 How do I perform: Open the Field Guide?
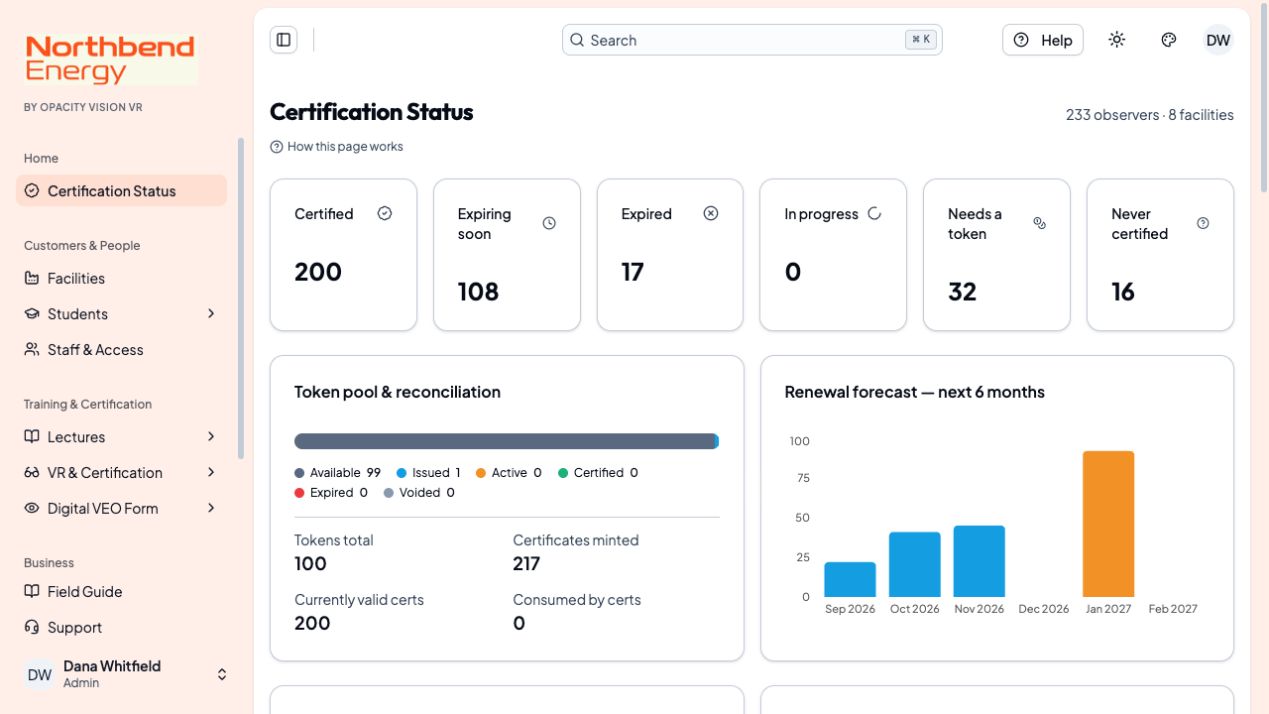[121, 592]
